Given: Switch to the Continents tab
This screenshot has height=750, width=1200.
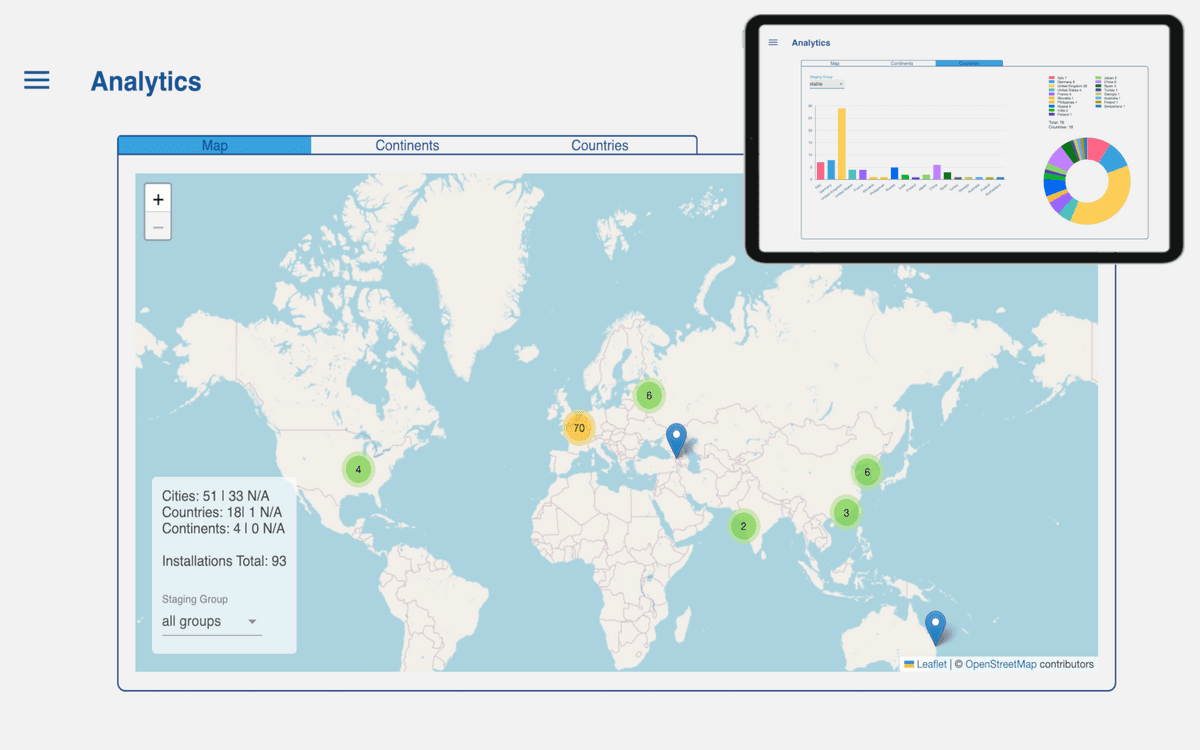Looking at the screenshot, I should coord(408,145).
